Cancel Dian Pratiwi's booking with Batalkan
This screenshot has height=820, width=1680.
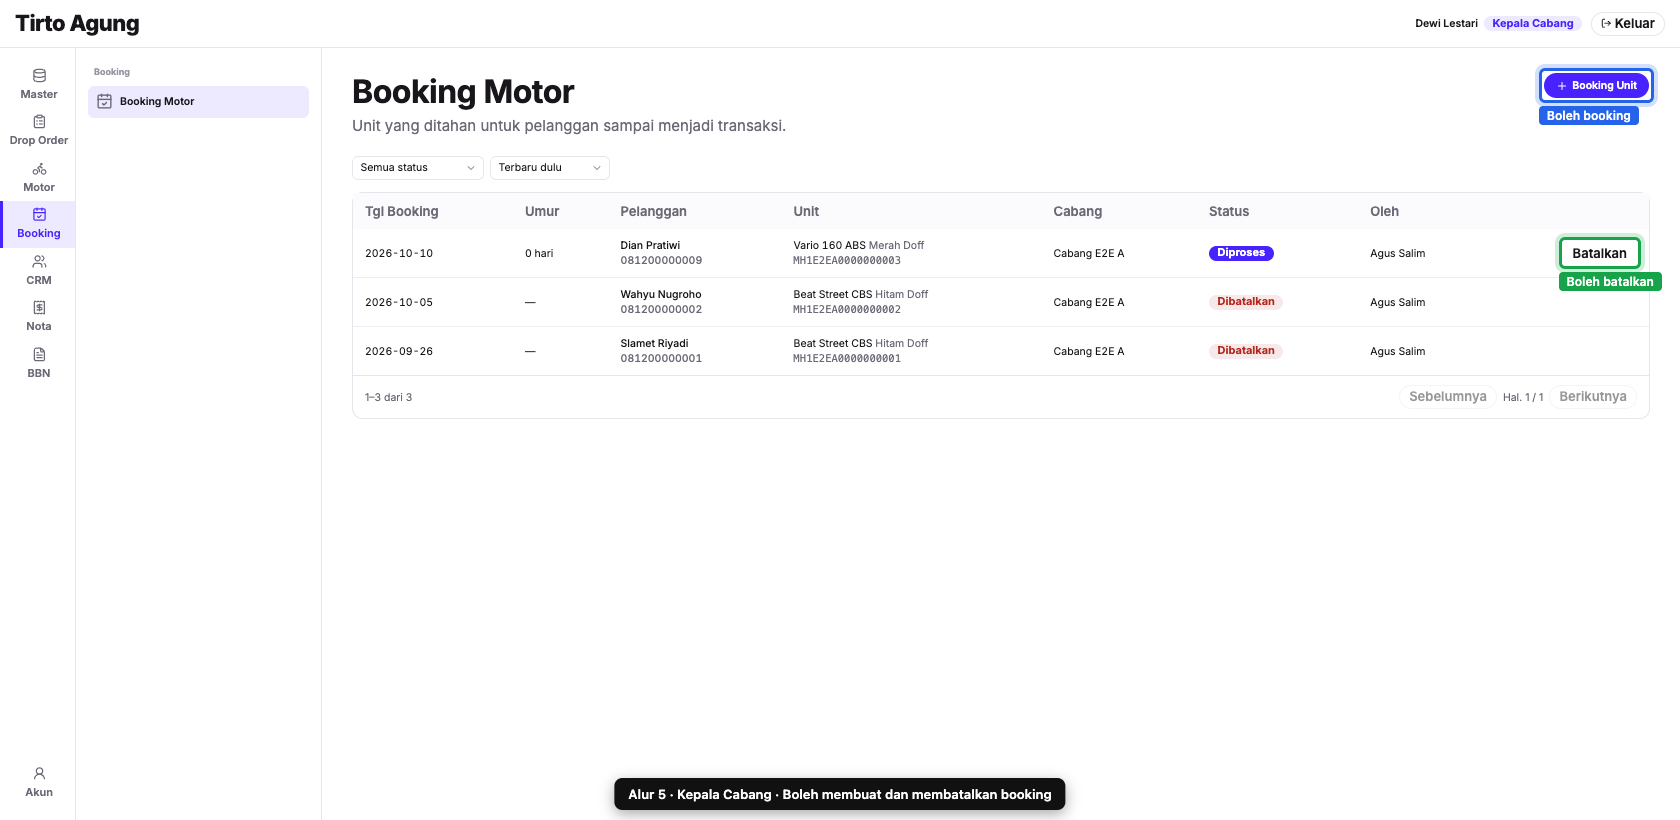coord(1599,253)
